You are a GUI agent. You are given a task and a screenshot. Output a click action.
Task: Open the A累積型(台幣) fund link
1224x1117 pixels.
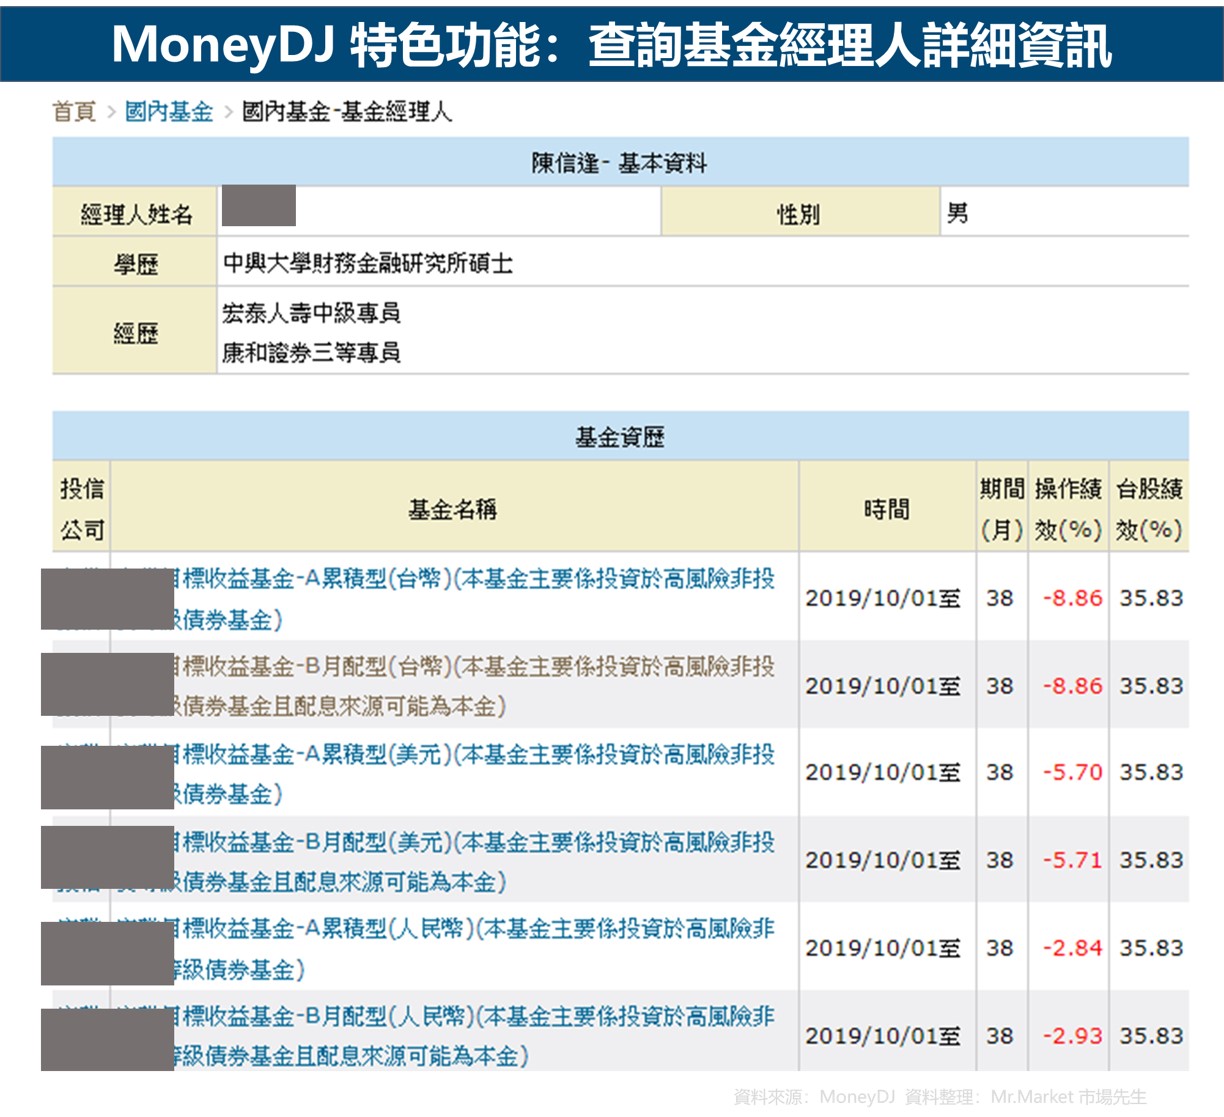tap(475, 598)
